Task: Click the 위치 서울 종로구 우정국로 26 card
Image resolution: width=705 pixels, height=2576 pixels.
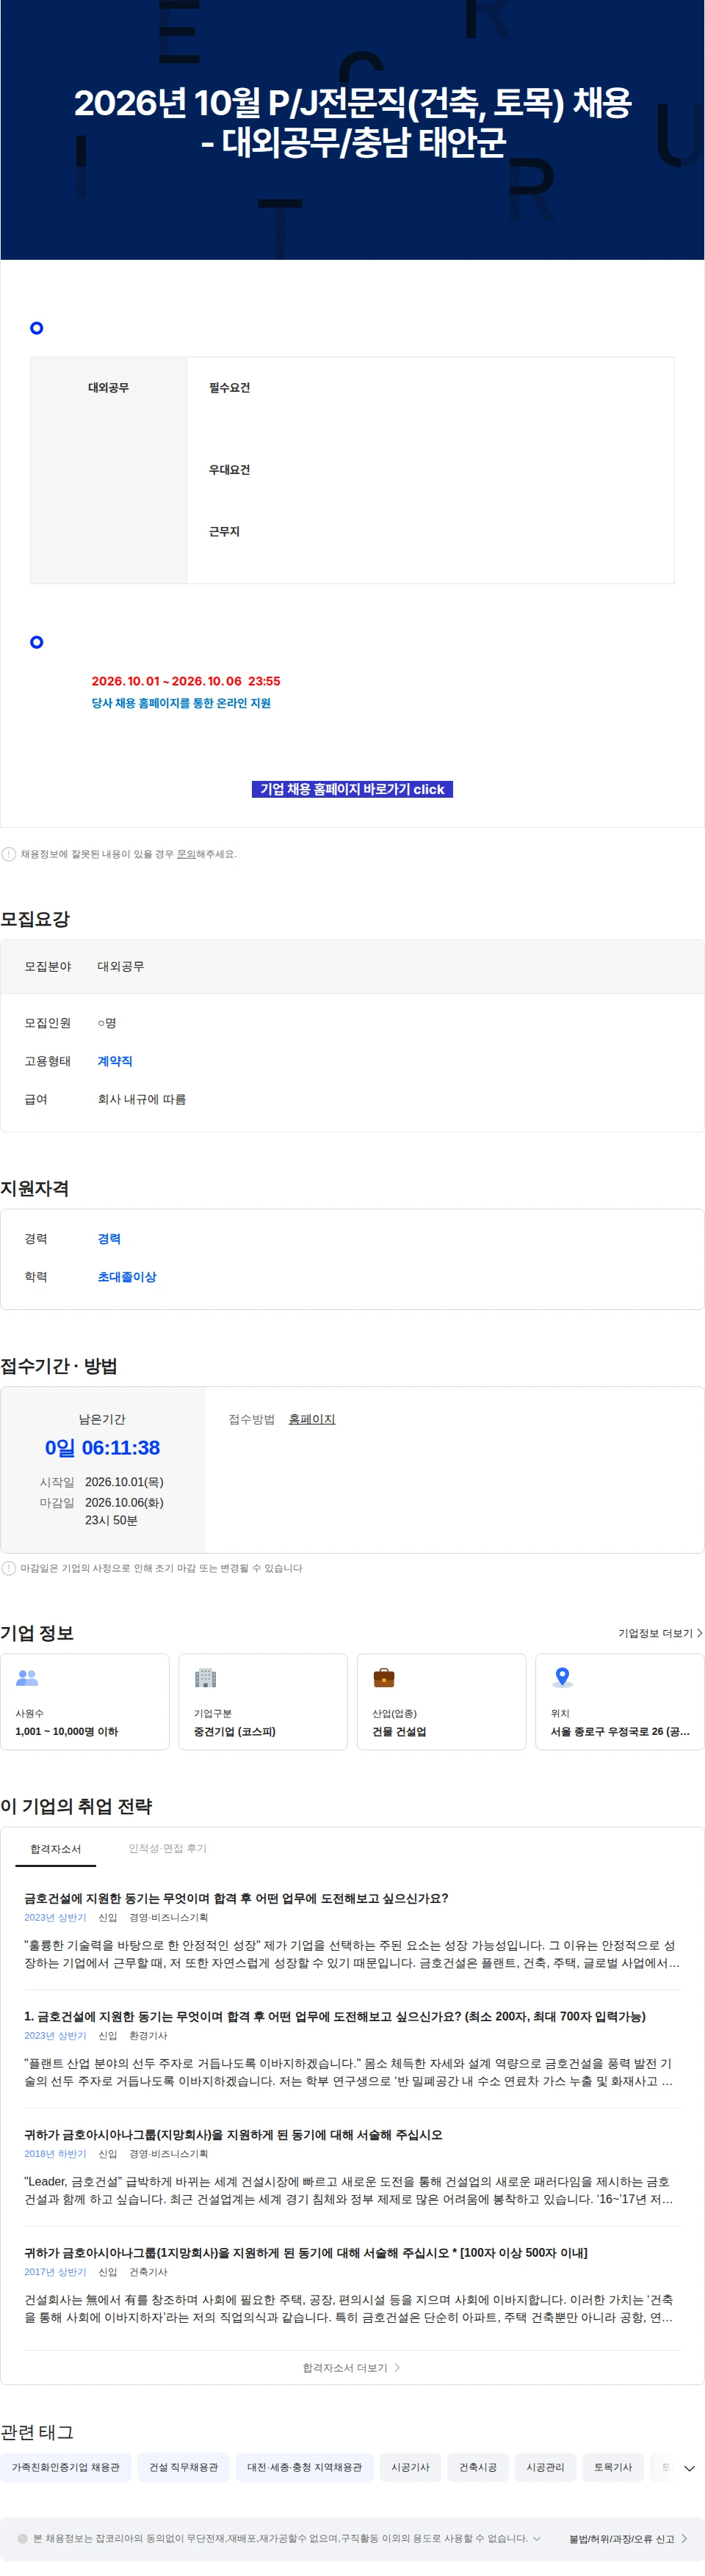Action: click(620, 1702)
